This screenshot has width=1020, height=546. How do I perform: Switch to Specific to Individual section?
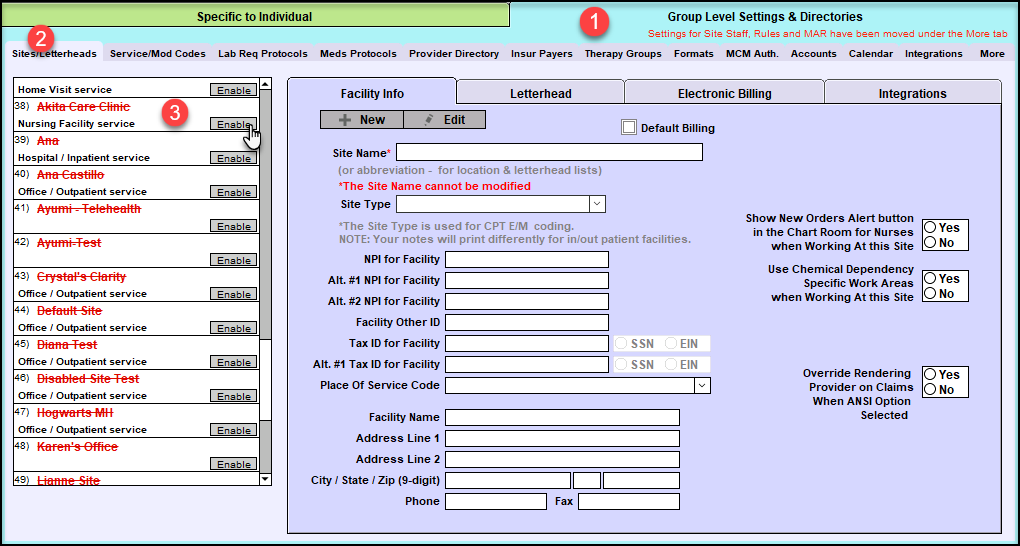(x=254, y=16)
